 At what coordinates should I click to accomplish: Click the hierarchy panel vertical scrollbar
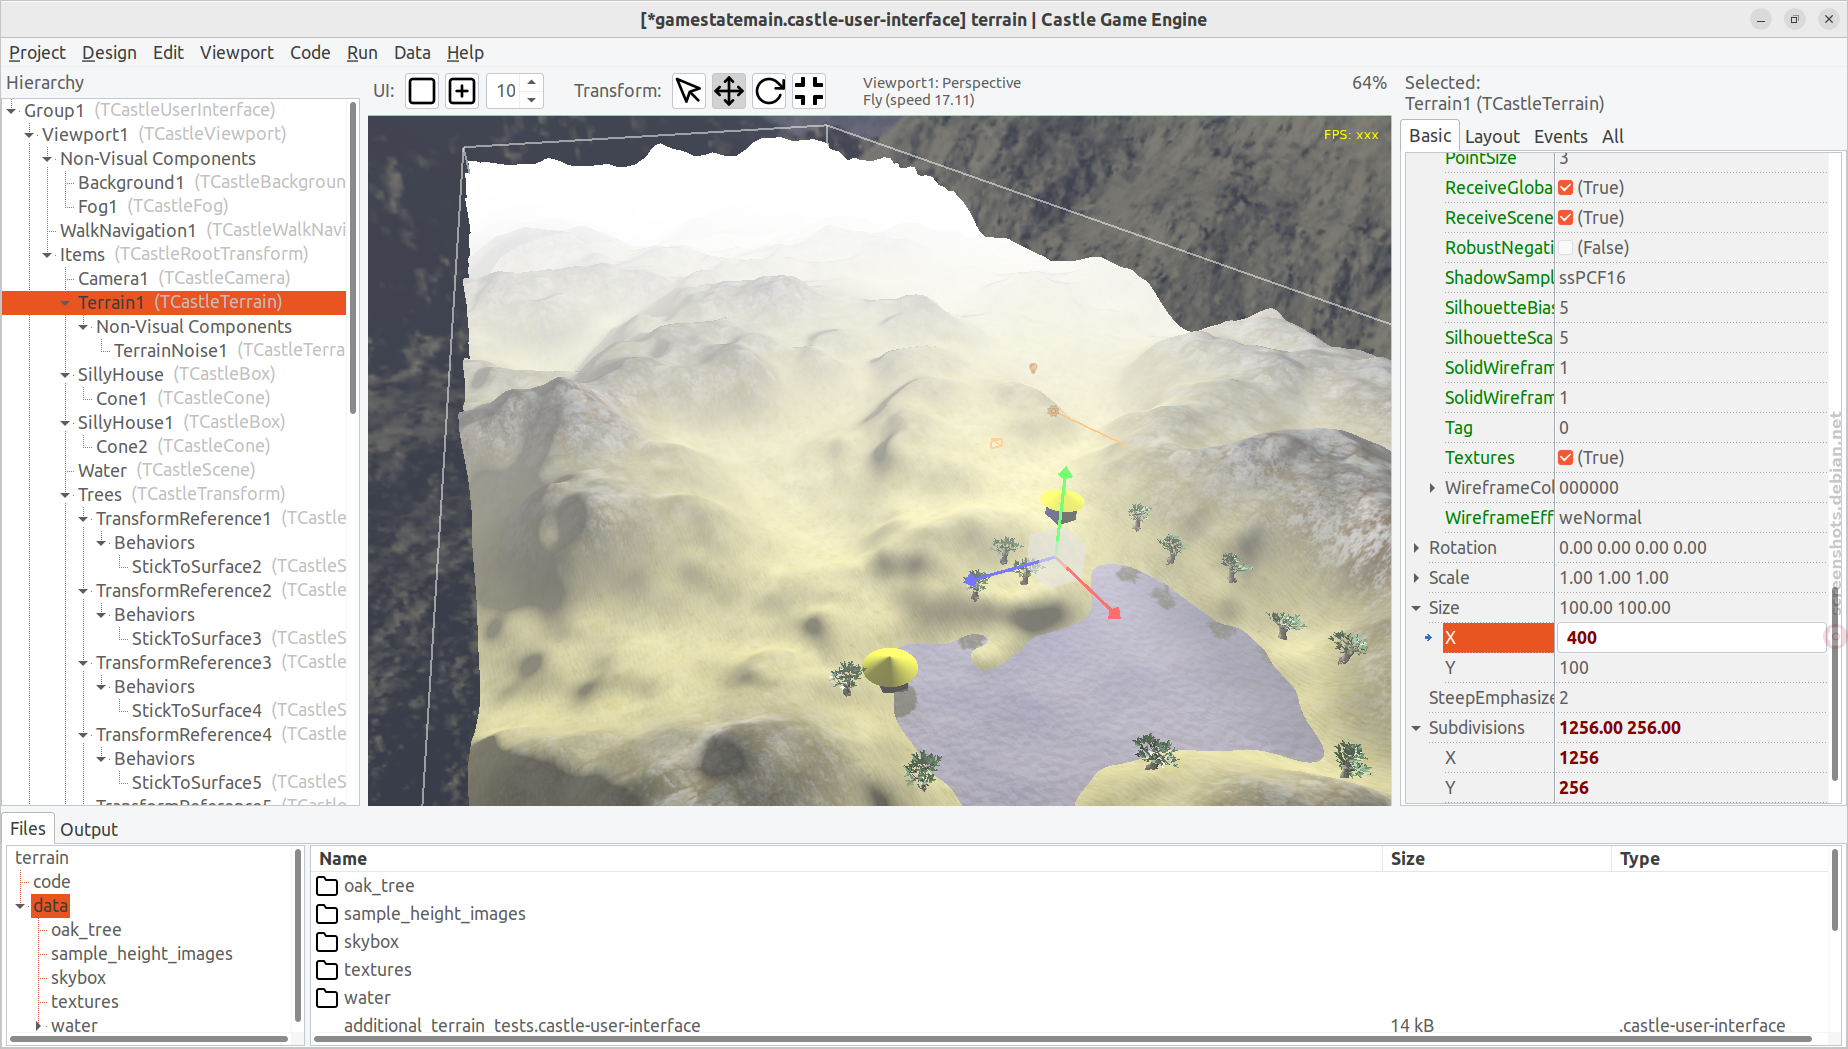point(353,260)
